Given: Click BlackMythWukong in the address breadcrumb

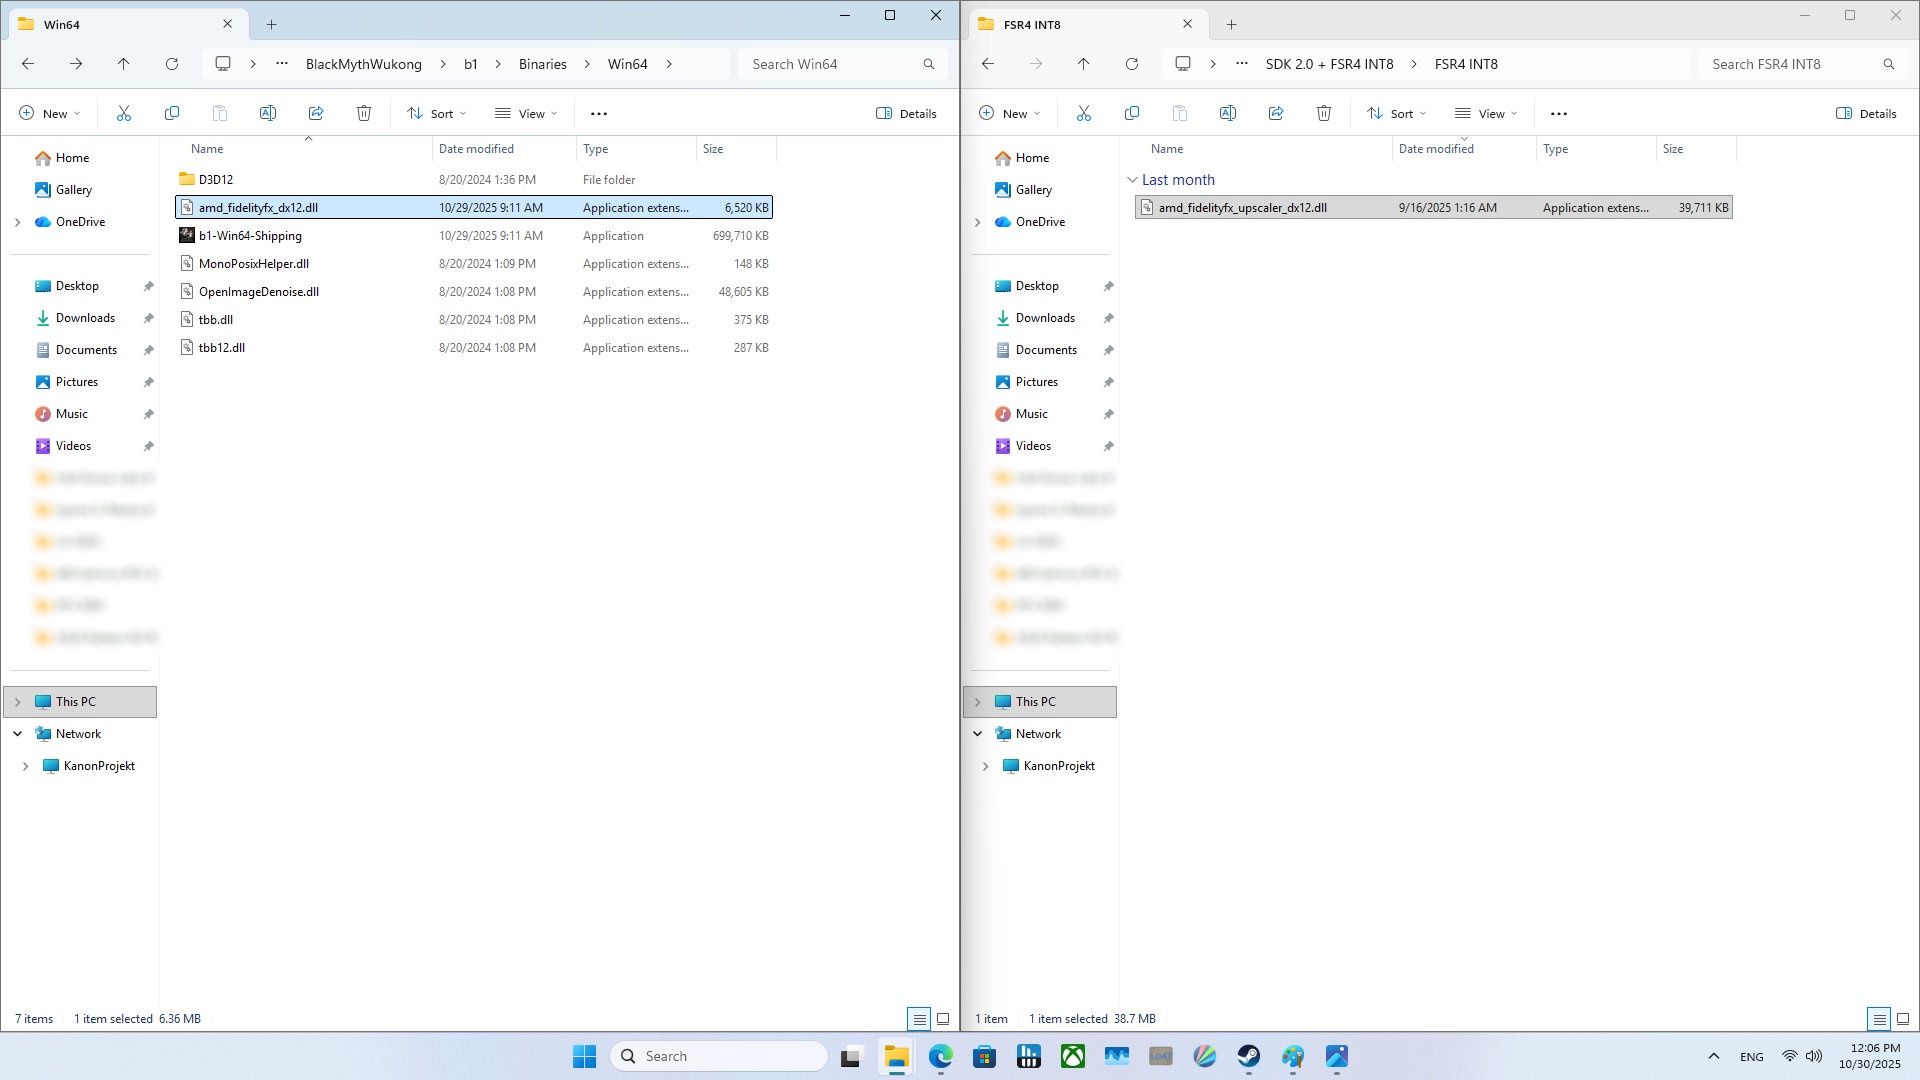Looking at the screenshot, I should [364, 64].
